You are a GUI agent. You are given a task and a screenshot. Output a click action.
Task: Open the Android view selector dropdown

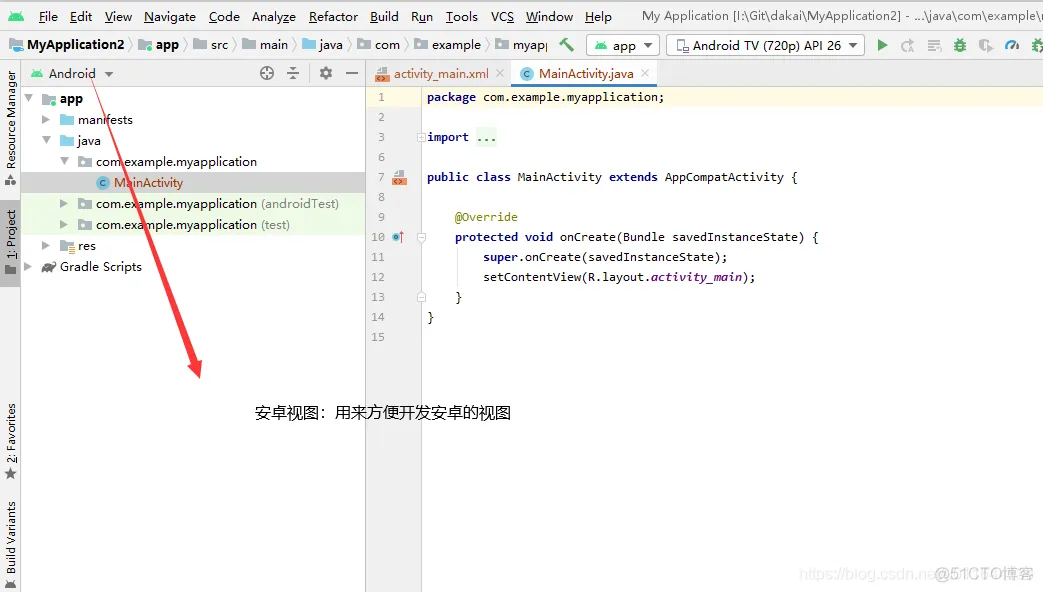pos(72,73)
